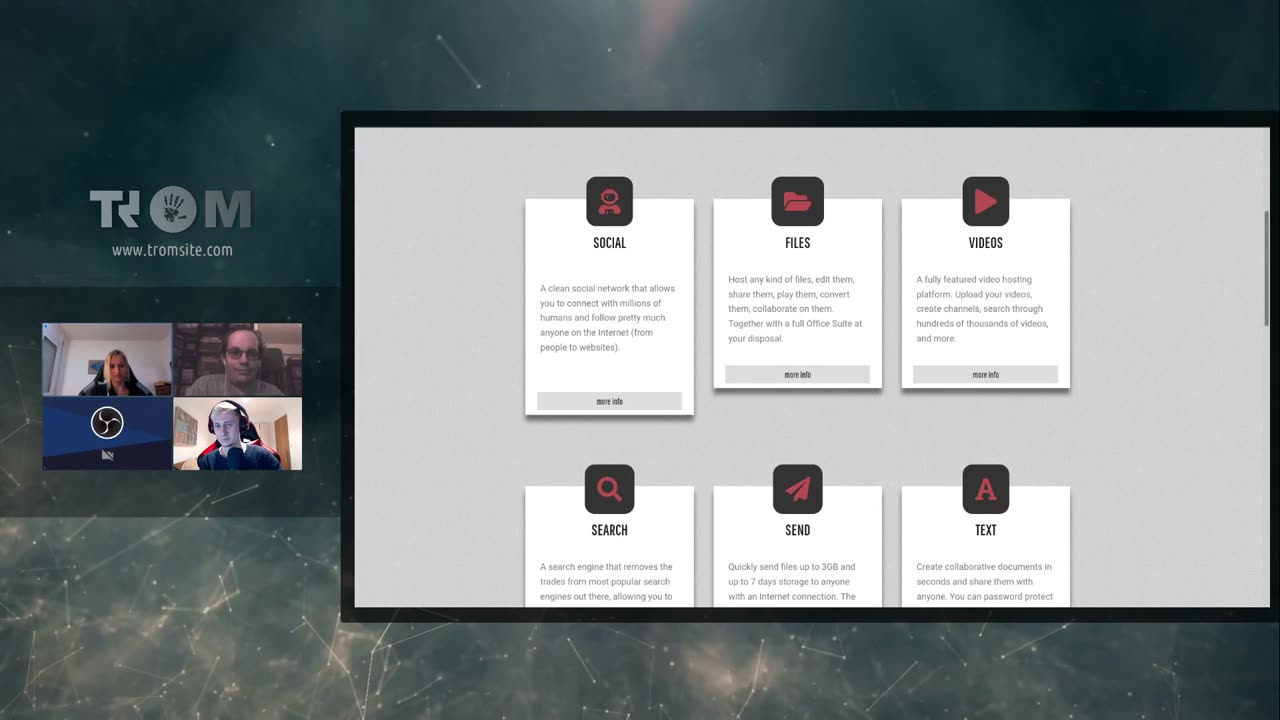This screenshot has height=720, width=1280.
Task: Click the Search magnifying glass icon
Action: coord(609,489)
